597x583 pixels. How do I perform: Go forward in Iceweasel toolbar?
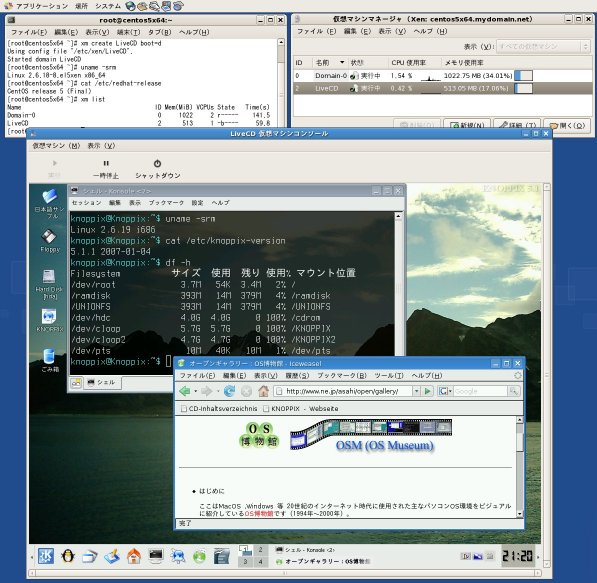[x=207, y=391]
